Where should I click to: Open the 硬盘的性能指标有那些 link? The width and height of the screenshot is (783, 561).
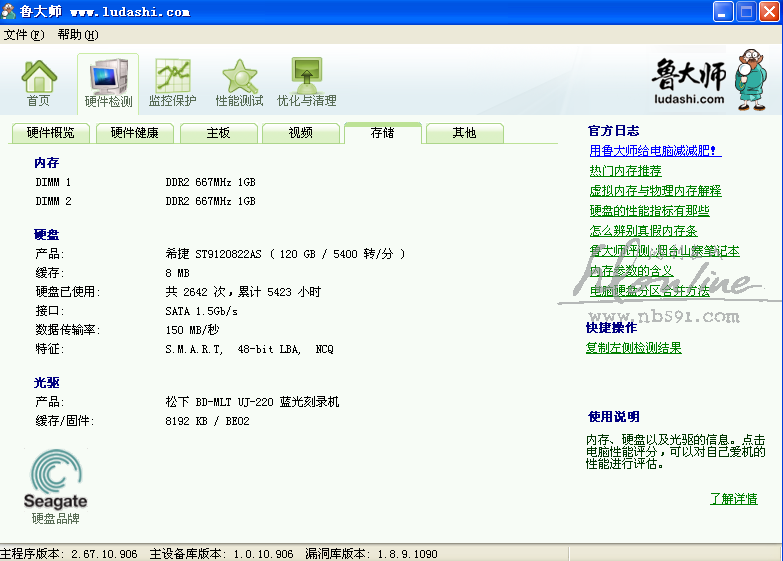click(x=649, y=211)
